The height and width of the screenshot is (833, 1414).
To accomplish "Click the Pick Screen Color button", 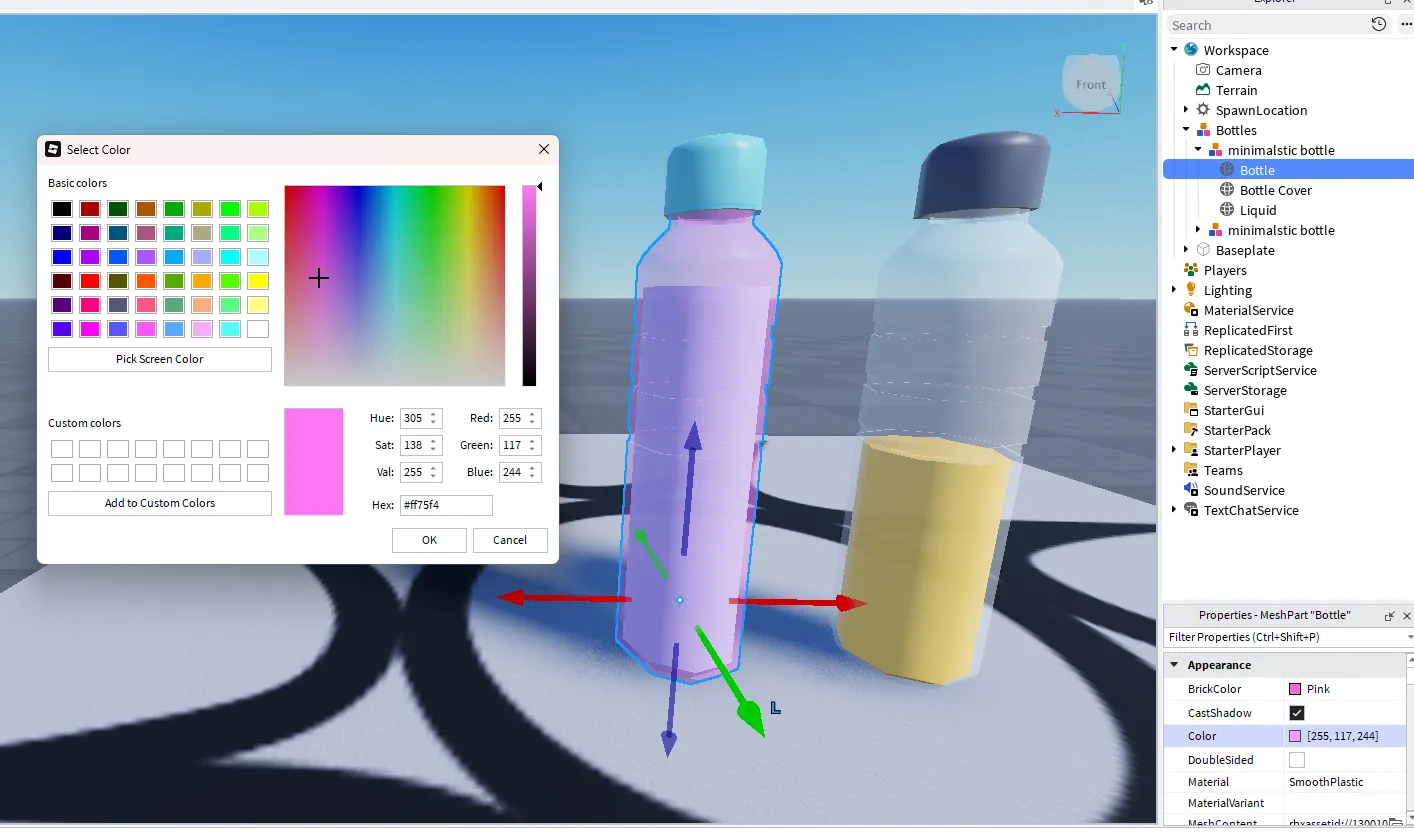I will click(x=160, y=359).
